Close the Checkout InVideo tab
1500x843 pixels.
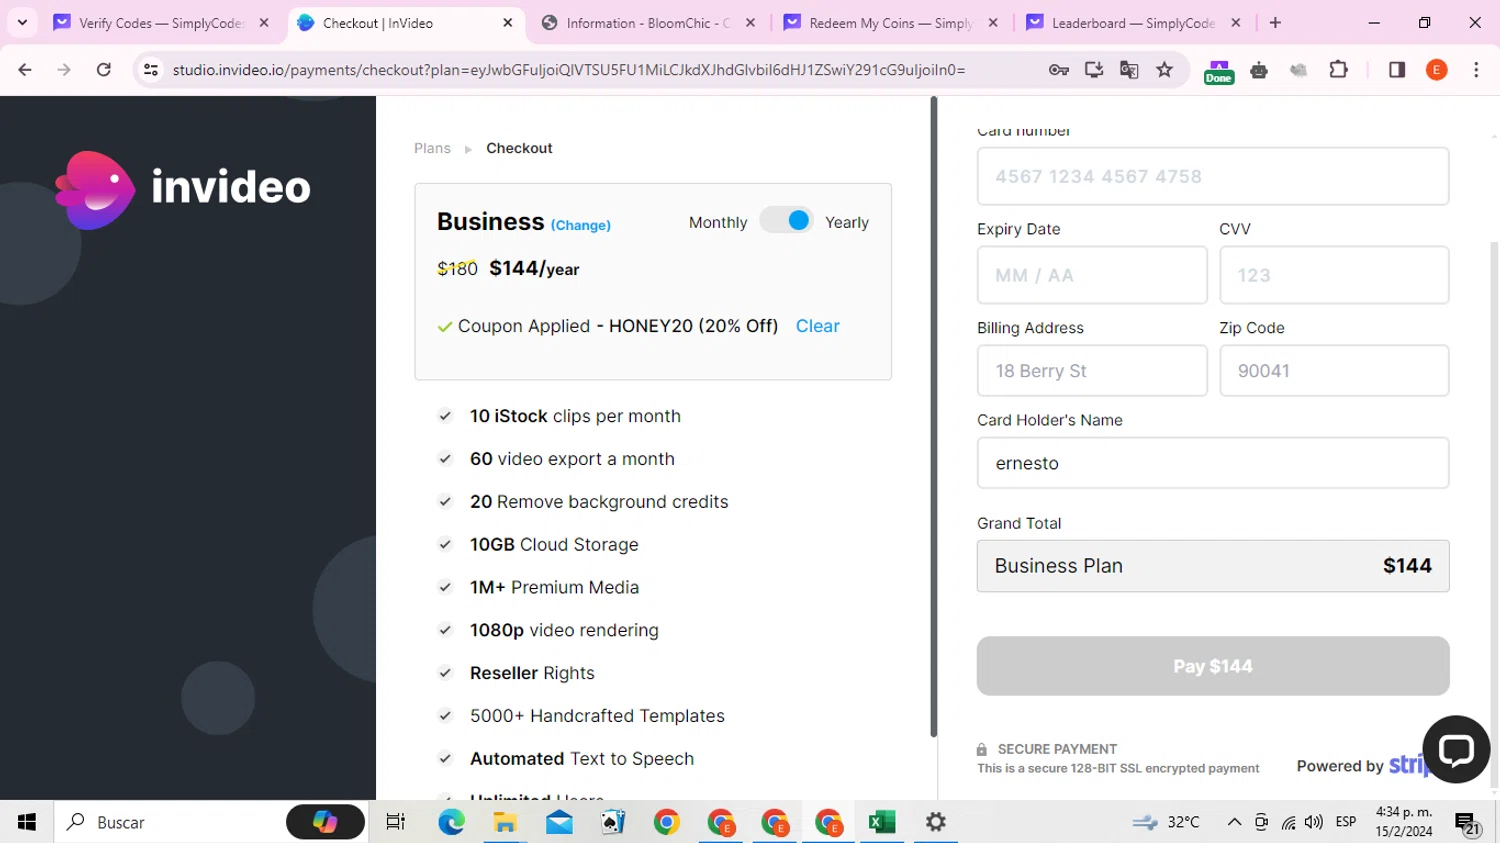(x=508, y=23)
